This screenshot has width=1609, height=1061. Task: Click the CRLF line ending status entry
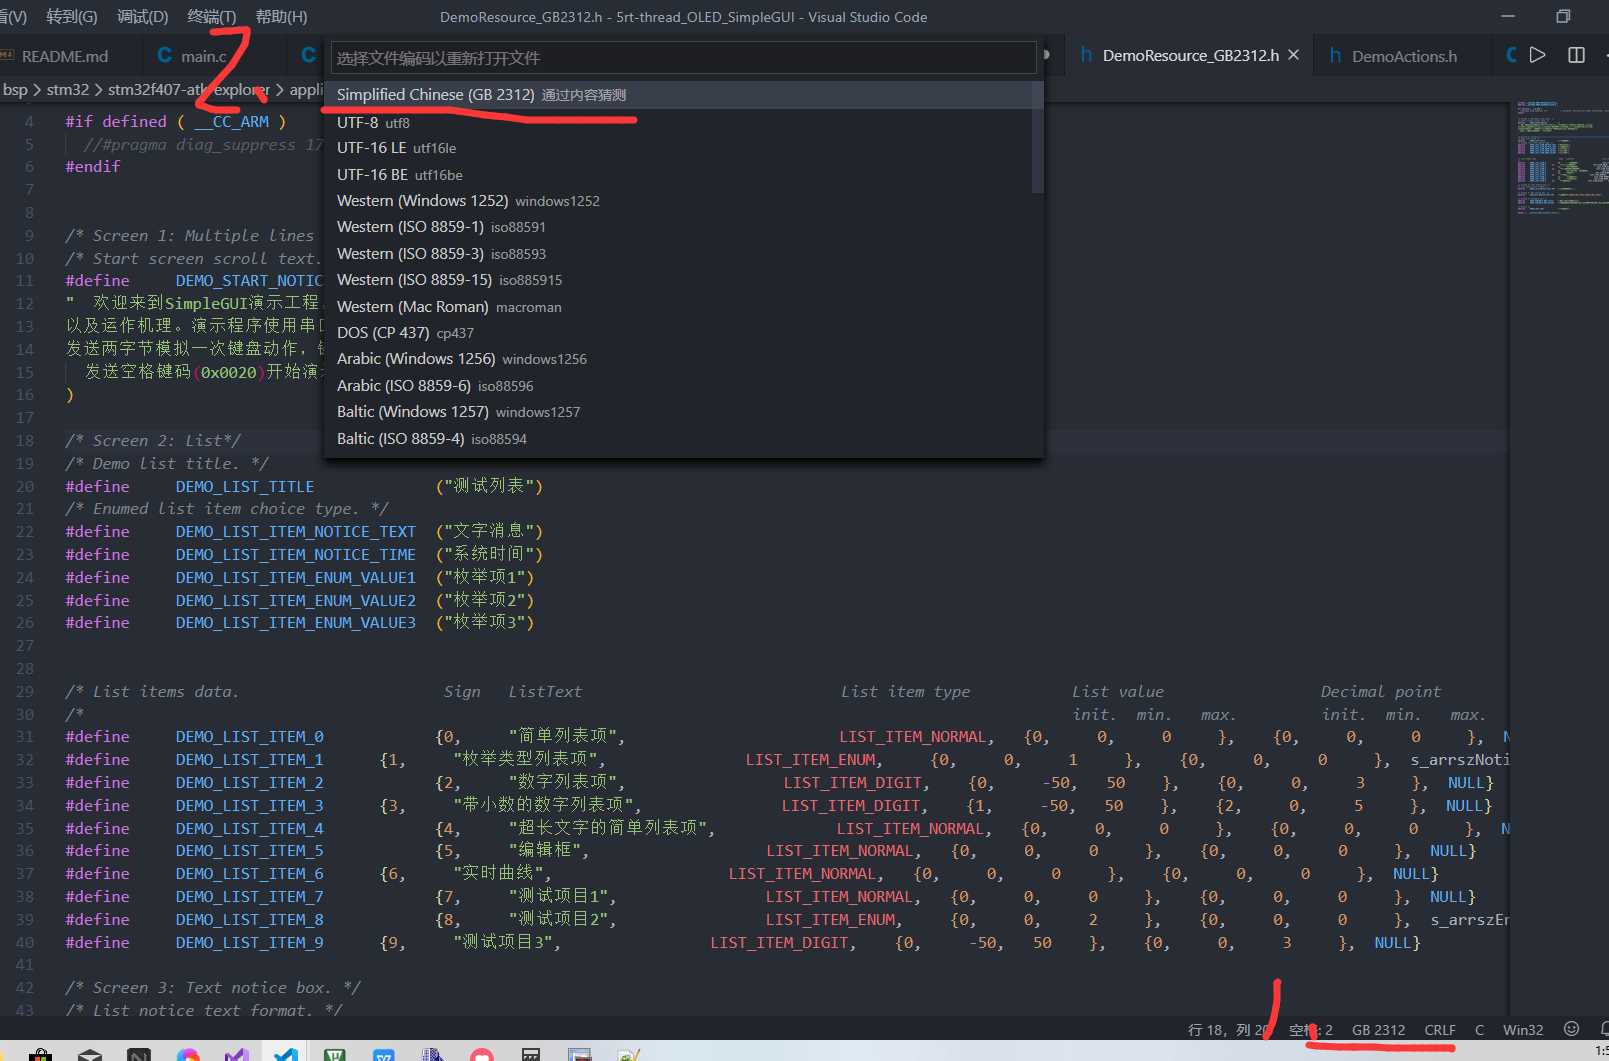pyautogui.click(x=1440, y=1030)
